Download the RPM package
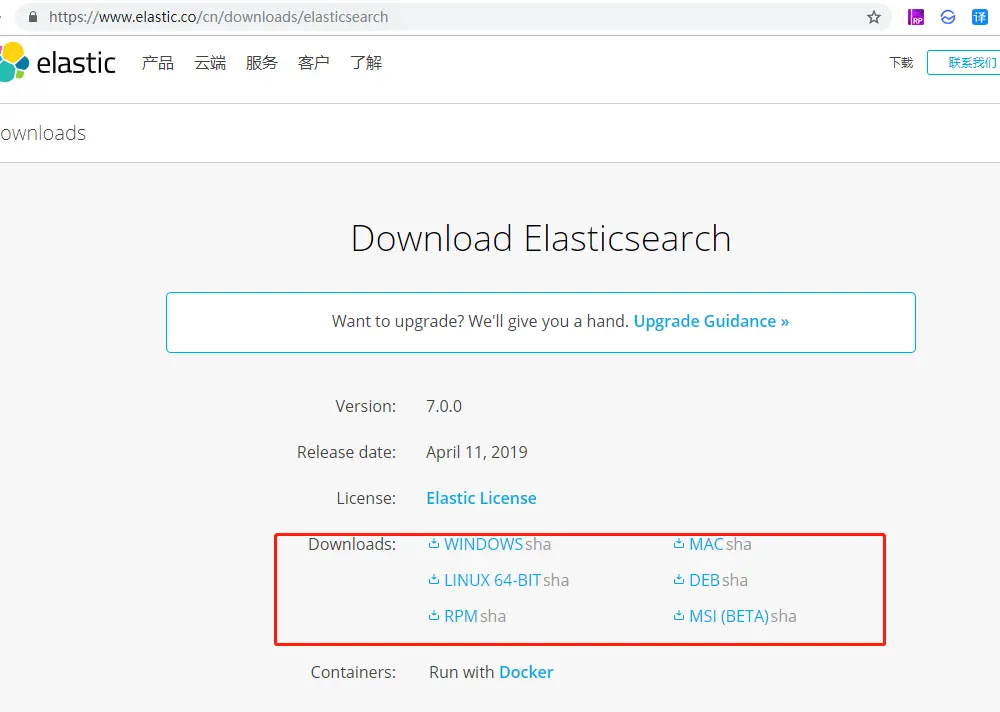 pyautogui.click(x=460, y=616)
